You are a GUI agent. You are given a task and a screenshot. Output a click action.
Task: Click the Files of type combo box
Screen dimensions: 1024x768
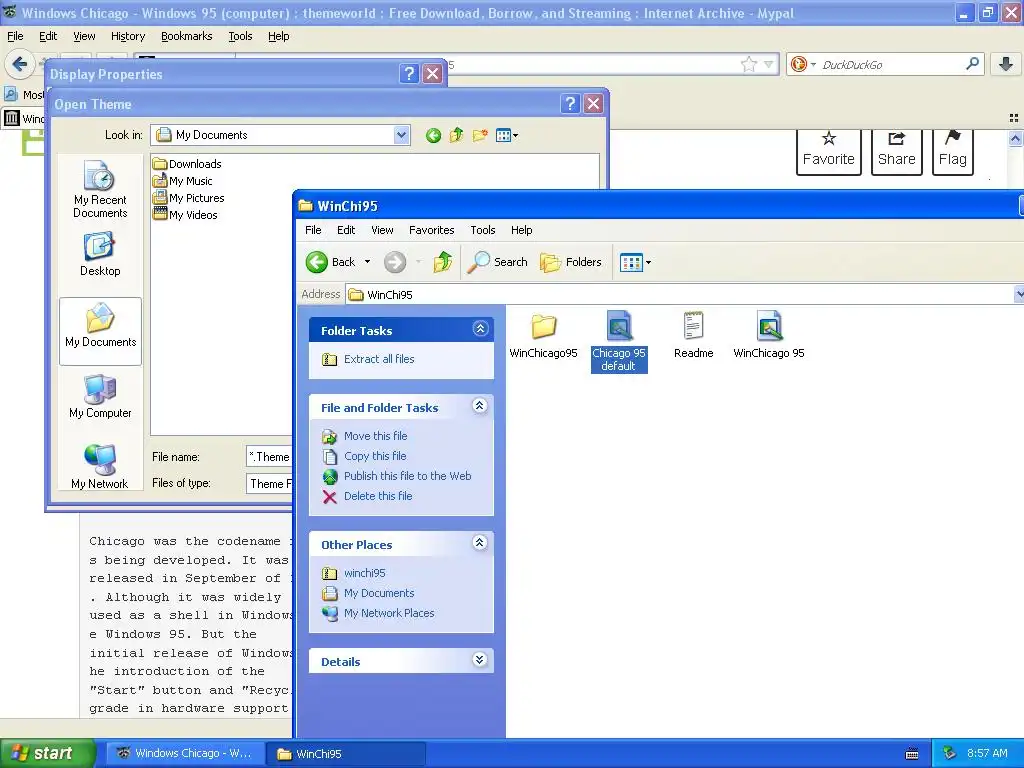(269, 484)
